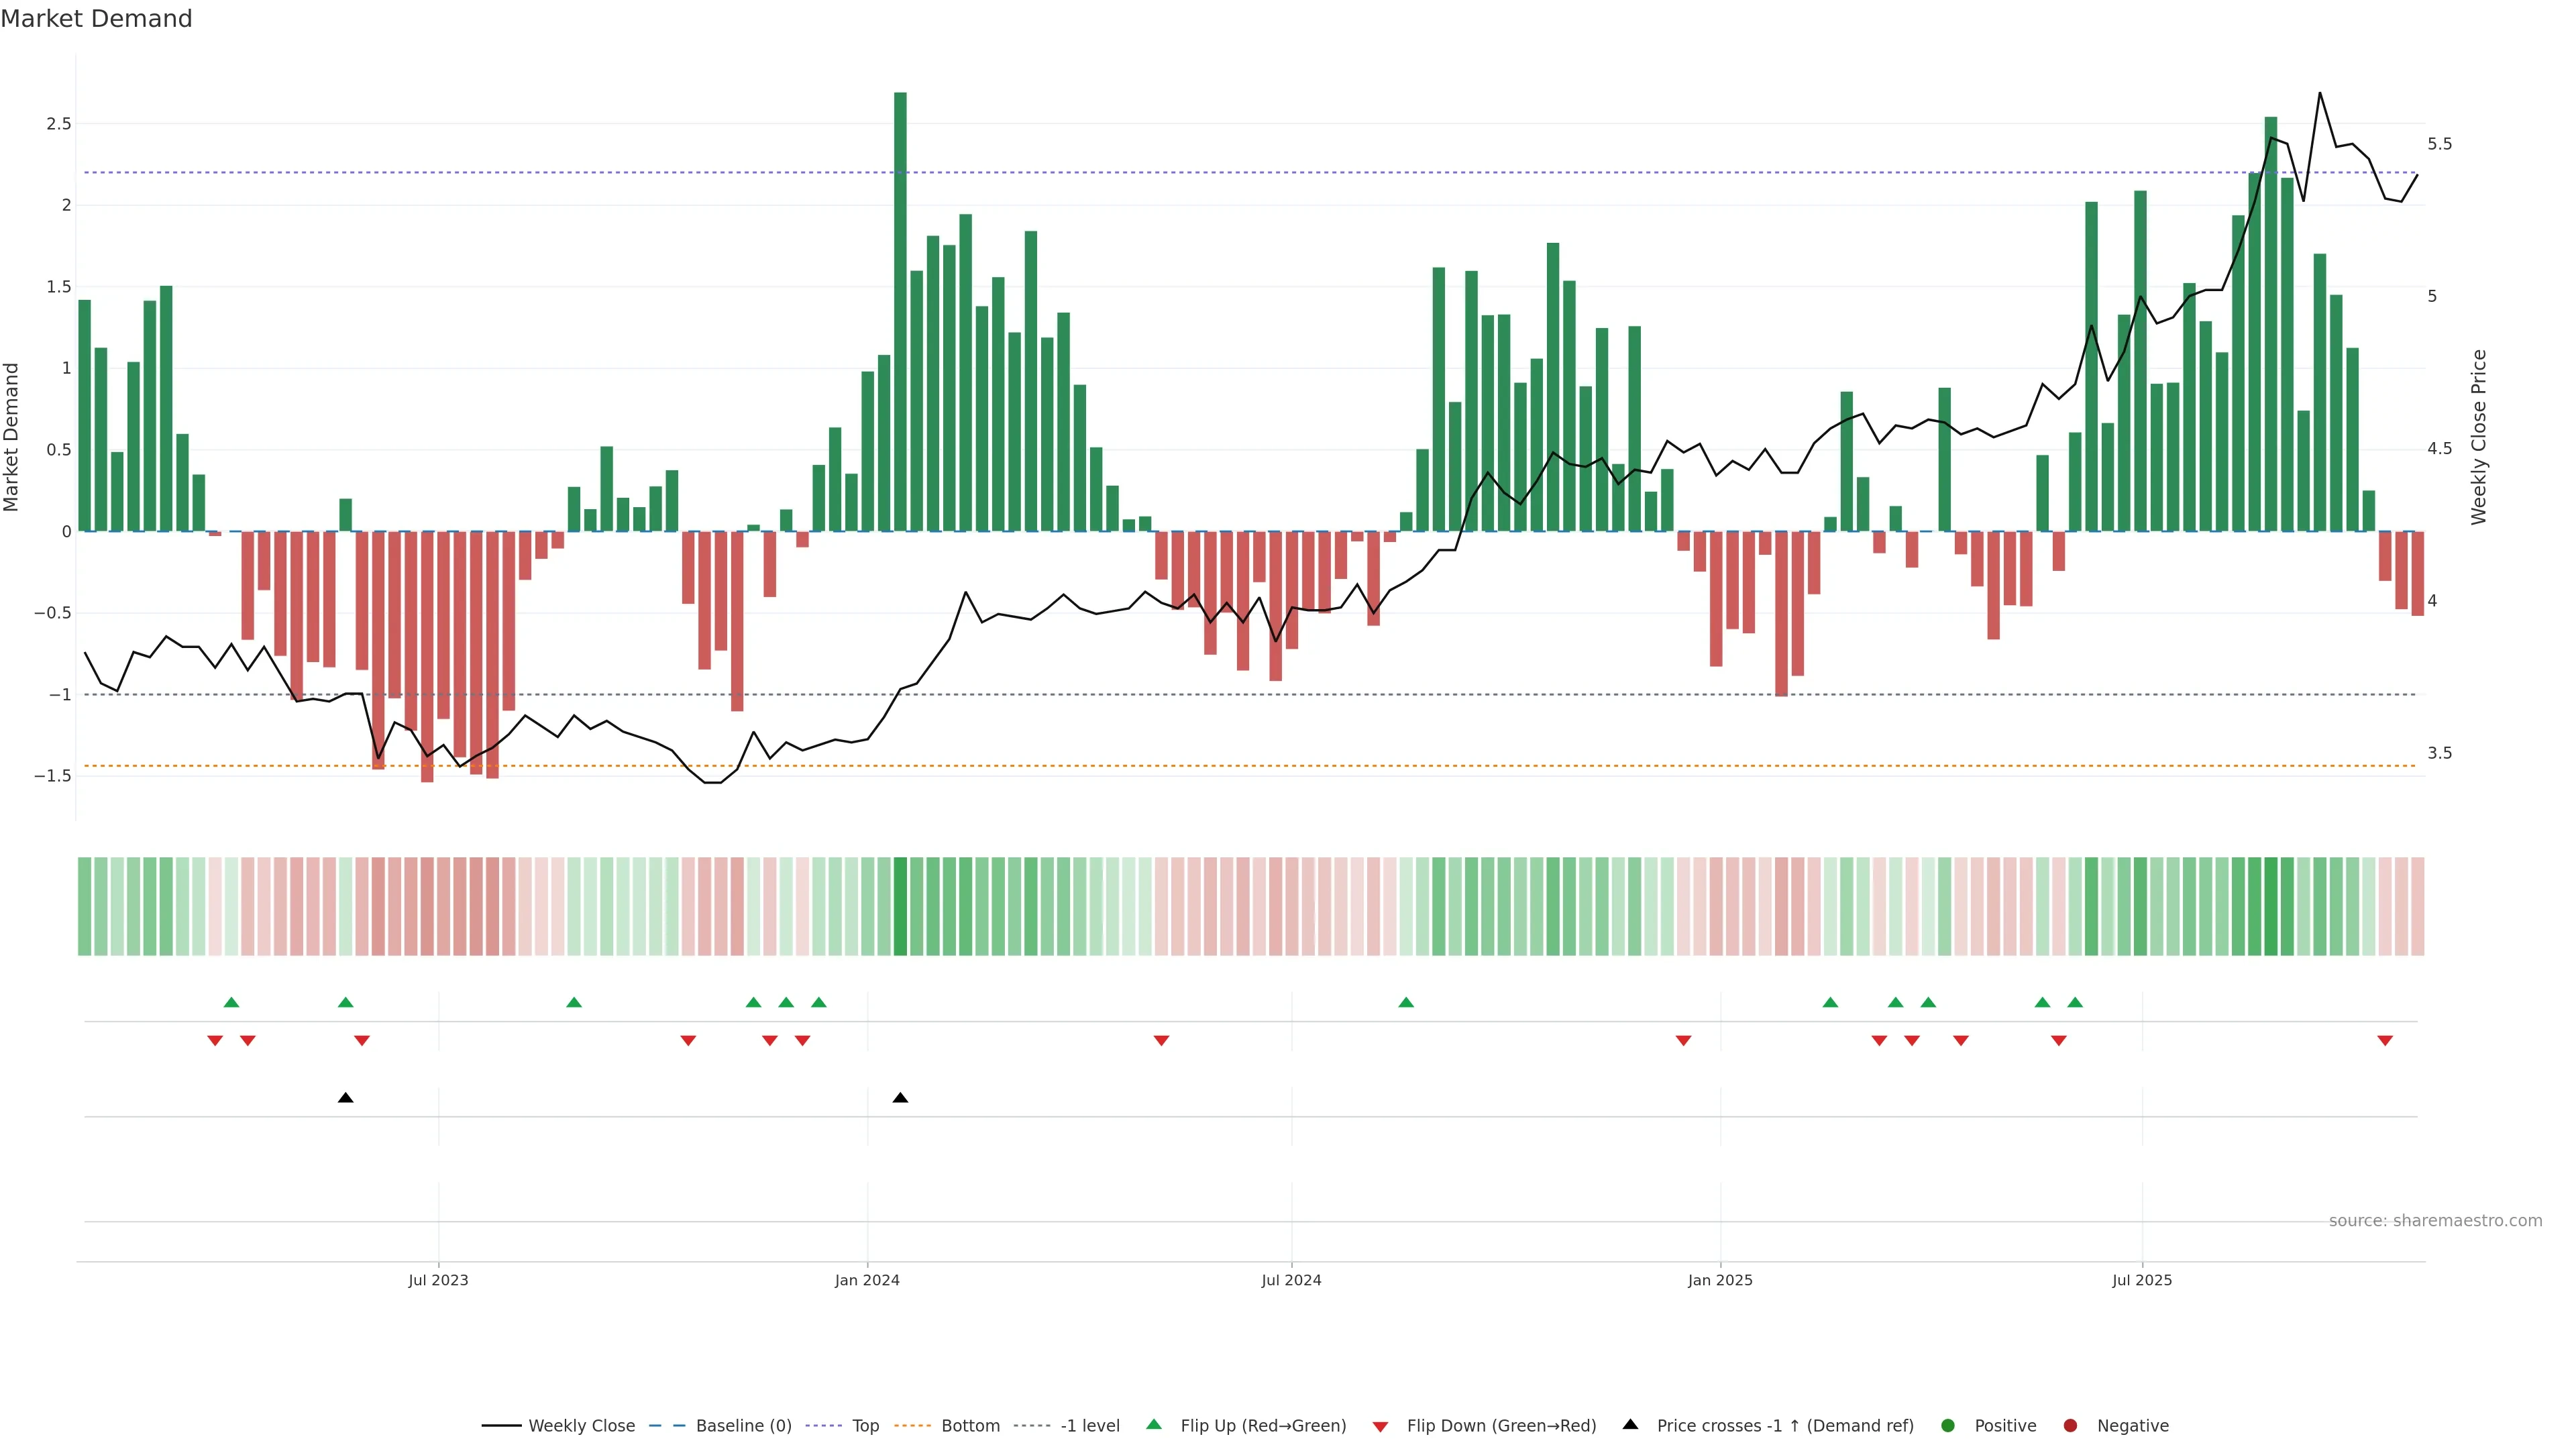
Task: Click the red Flip Down triangle legend icon
Action: [1380, 1426]
